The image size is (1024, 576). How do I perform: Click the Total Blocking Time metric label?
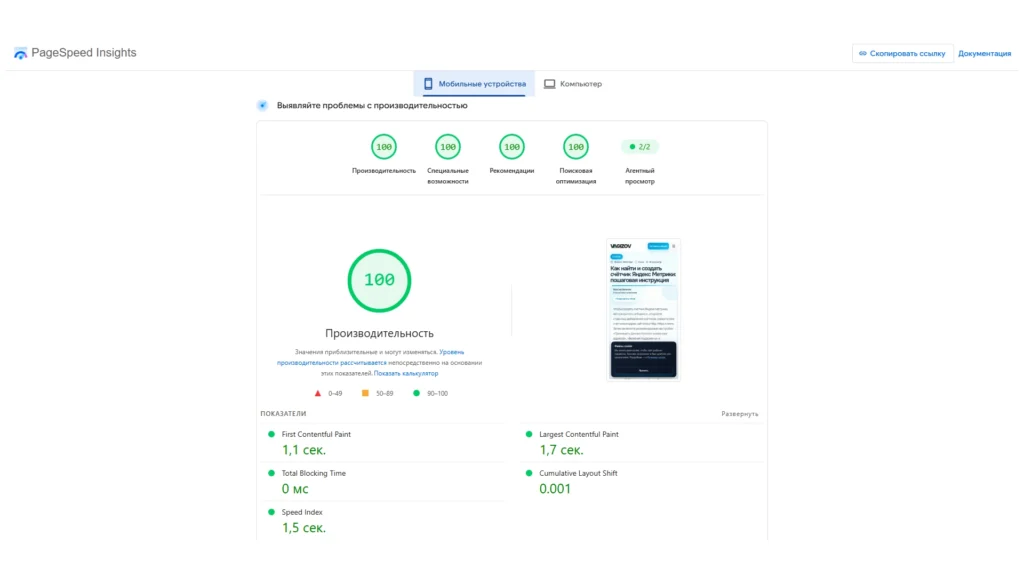coord(313,473)
